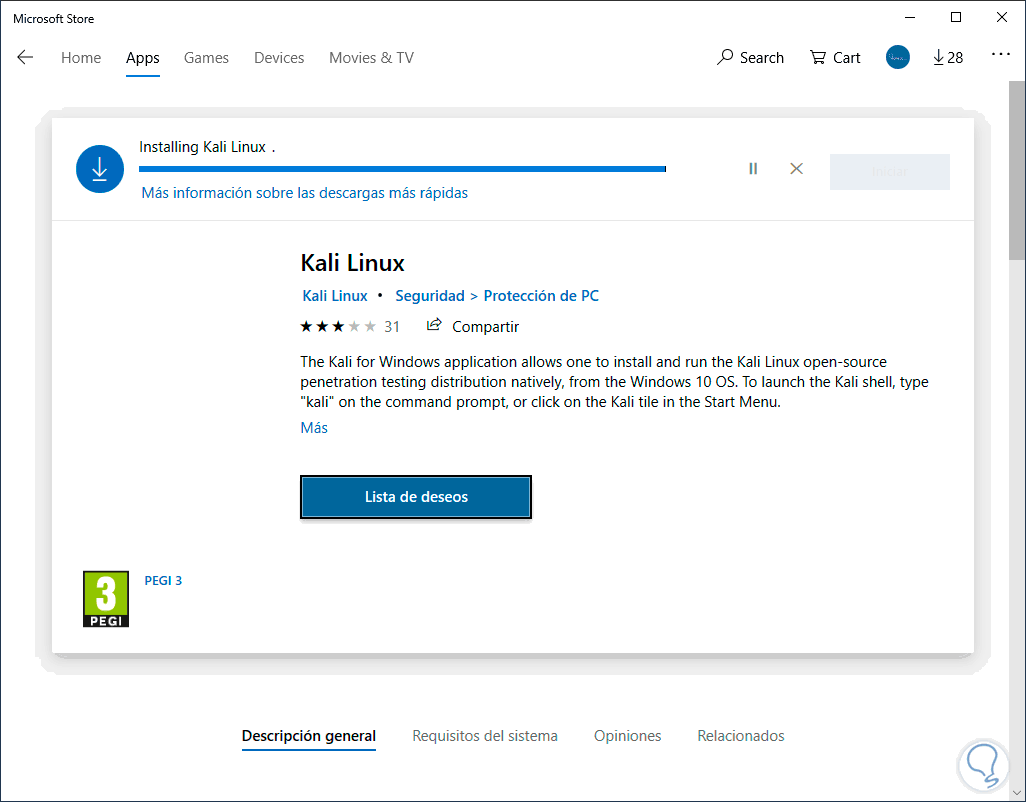Open Más información sobre las descargas link
Screen dimensions: 1026x802
304,192
